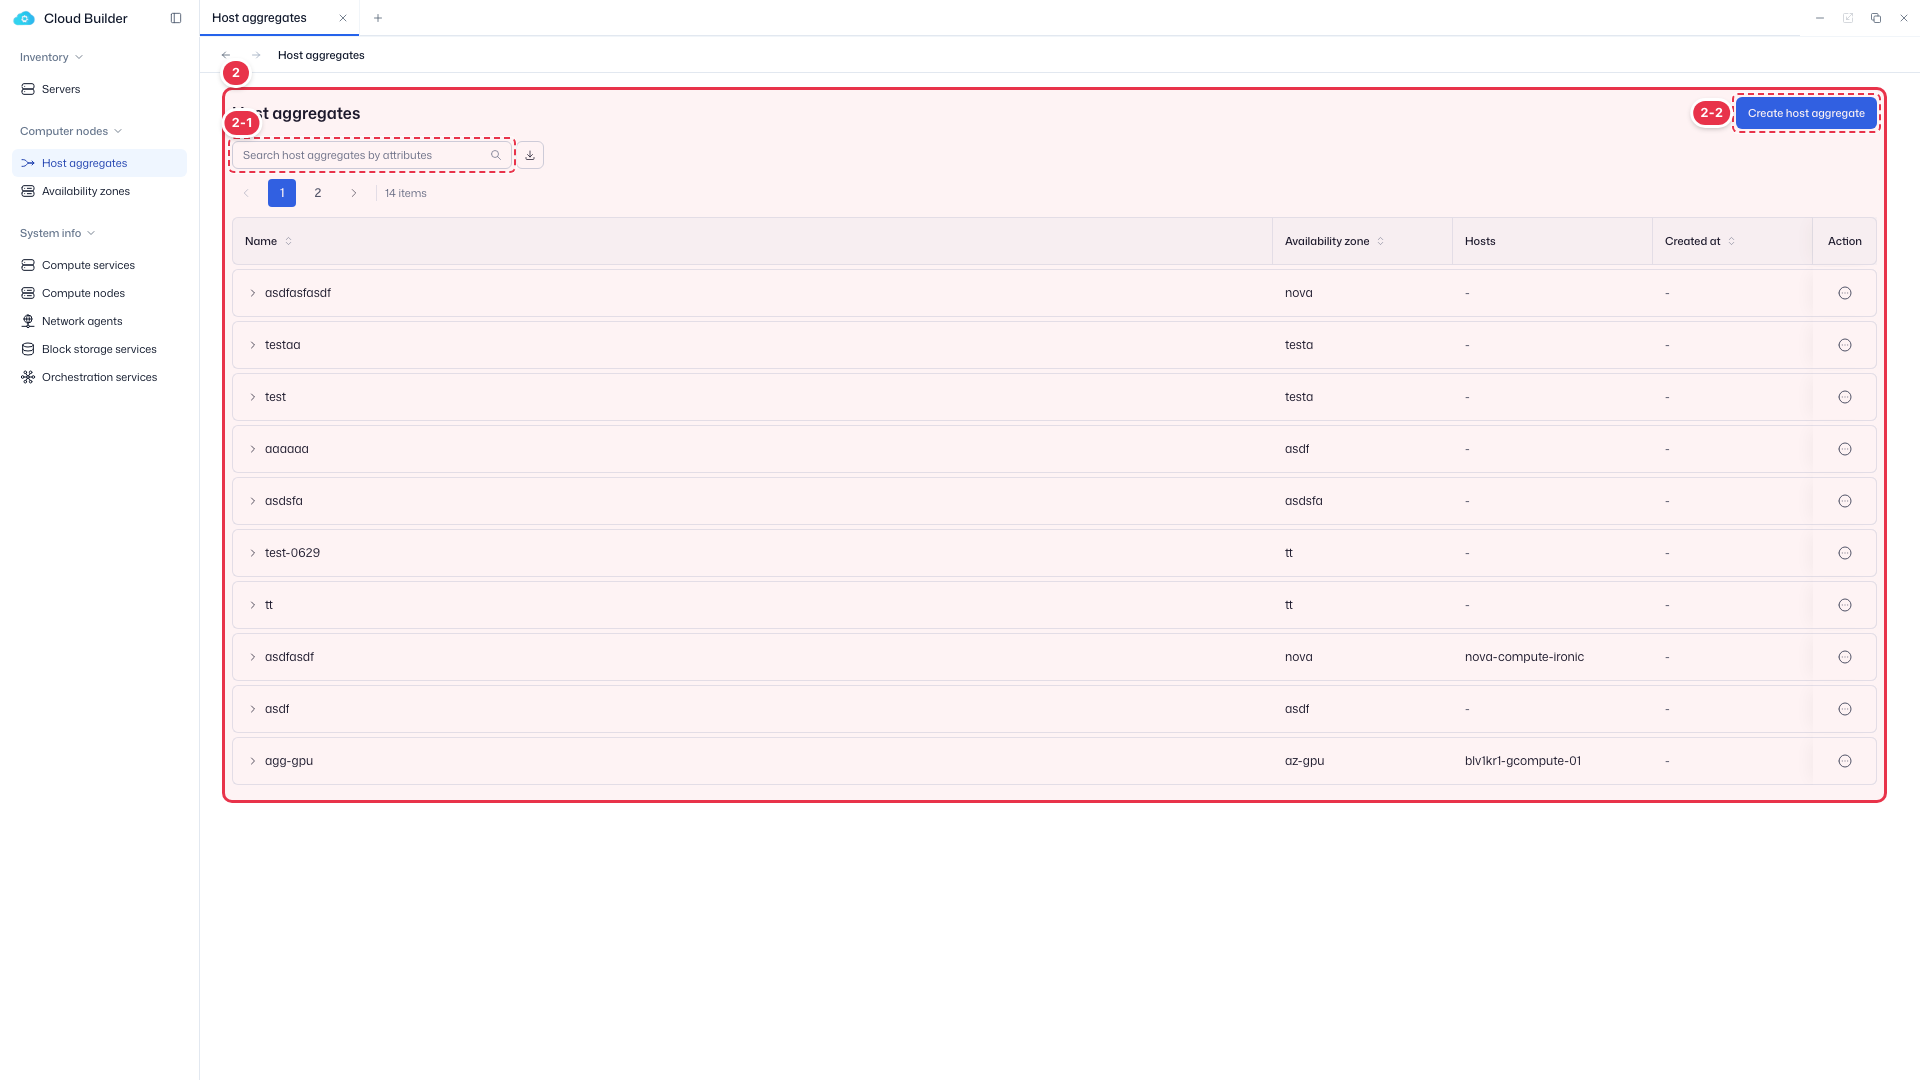The image size is (1920, 1080).
Task: Expand the asdfasfasdf row
Action: pyautogui.click(x=253, y=293)
